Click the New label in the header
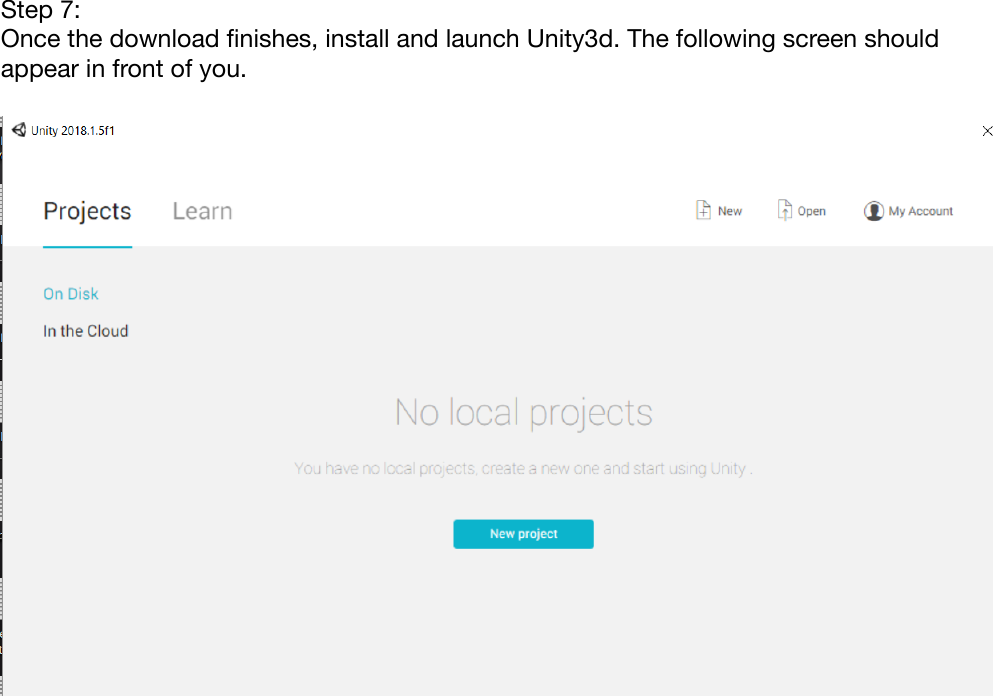This screenshot has height=696, width=993. pyautogui.click(x=730, y=211)
